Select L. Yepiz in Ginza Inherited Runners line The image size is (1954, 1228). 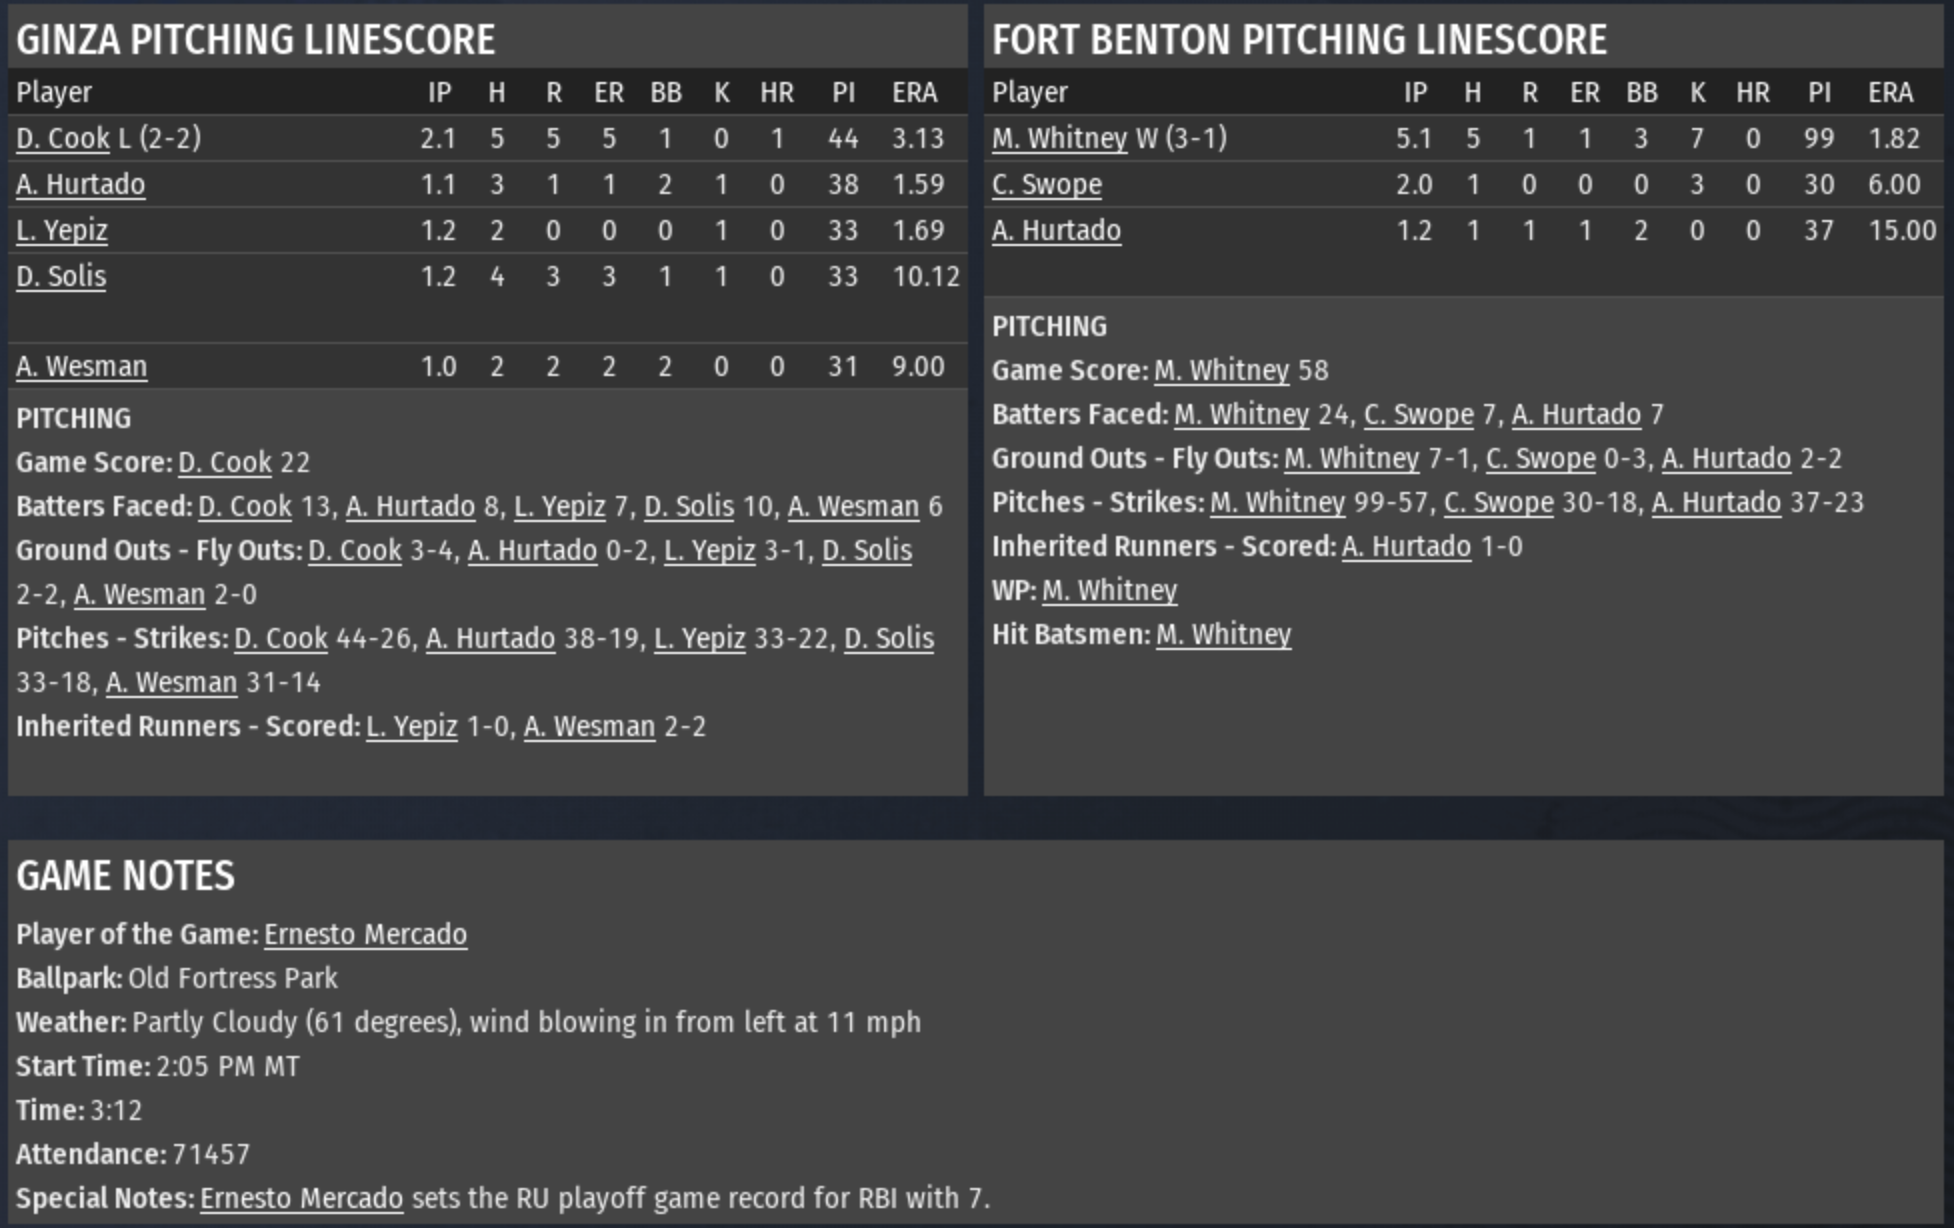pyautogui.click(x=412, y=726)
